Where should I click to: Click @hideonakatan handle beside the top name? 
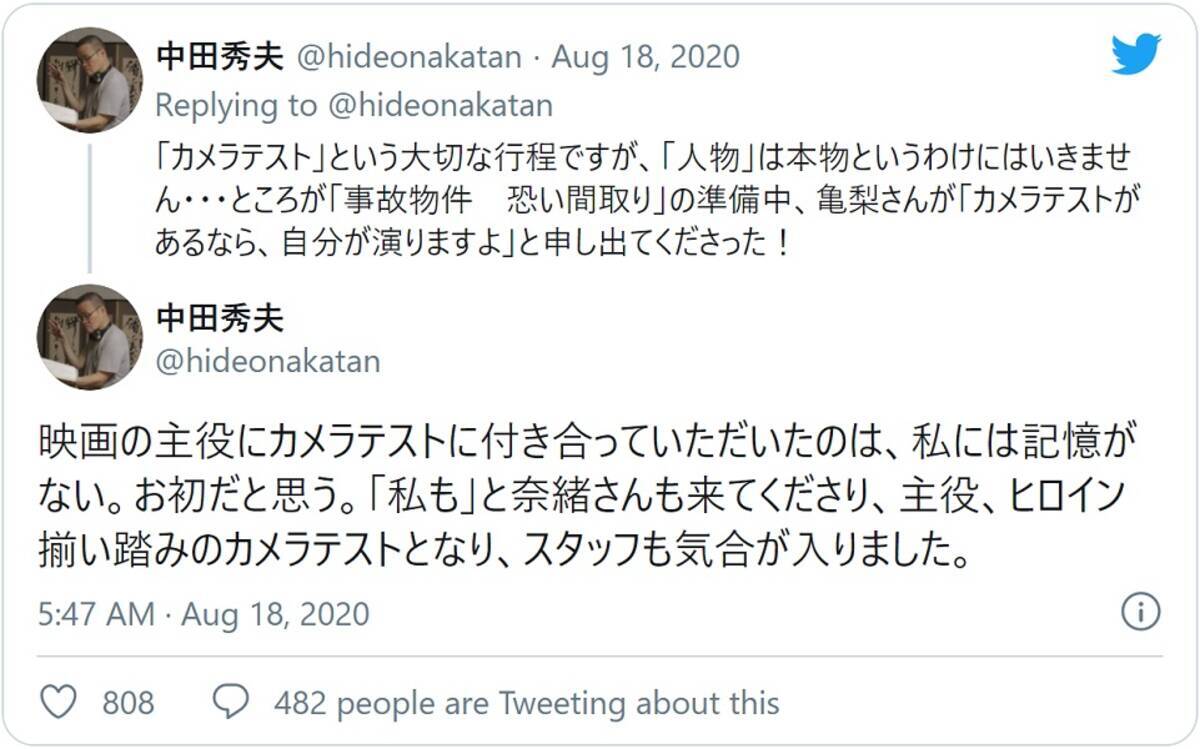click(x=410, y=56)
